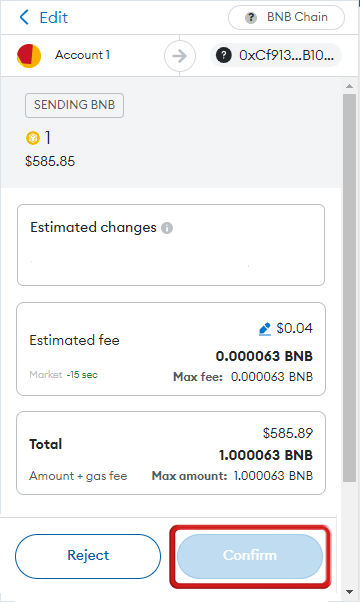Viewport: 360px width, 602px height.
Task: Click the recipient unknown identicon
Action: [x=224, y=55]
